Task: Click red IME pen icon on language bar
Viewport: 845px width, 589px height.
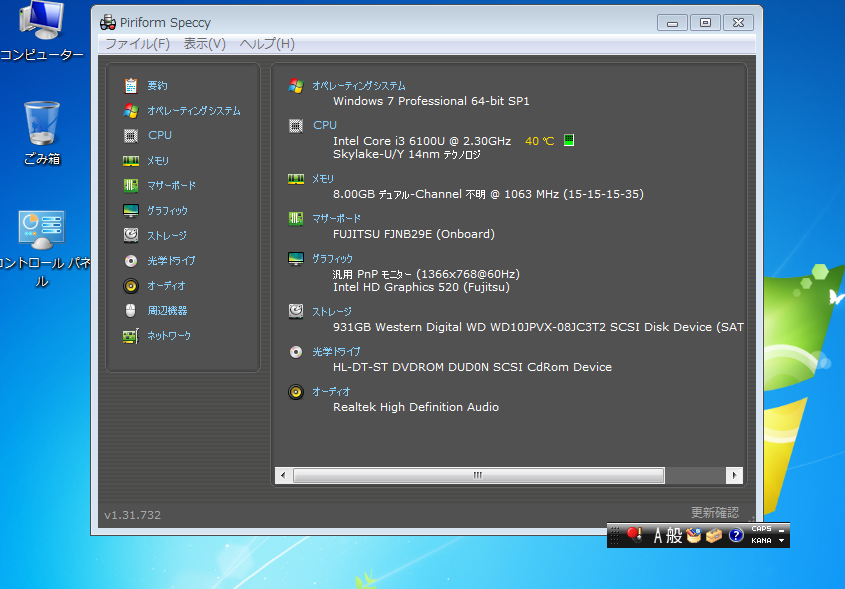Action: (x=635, y=535)
